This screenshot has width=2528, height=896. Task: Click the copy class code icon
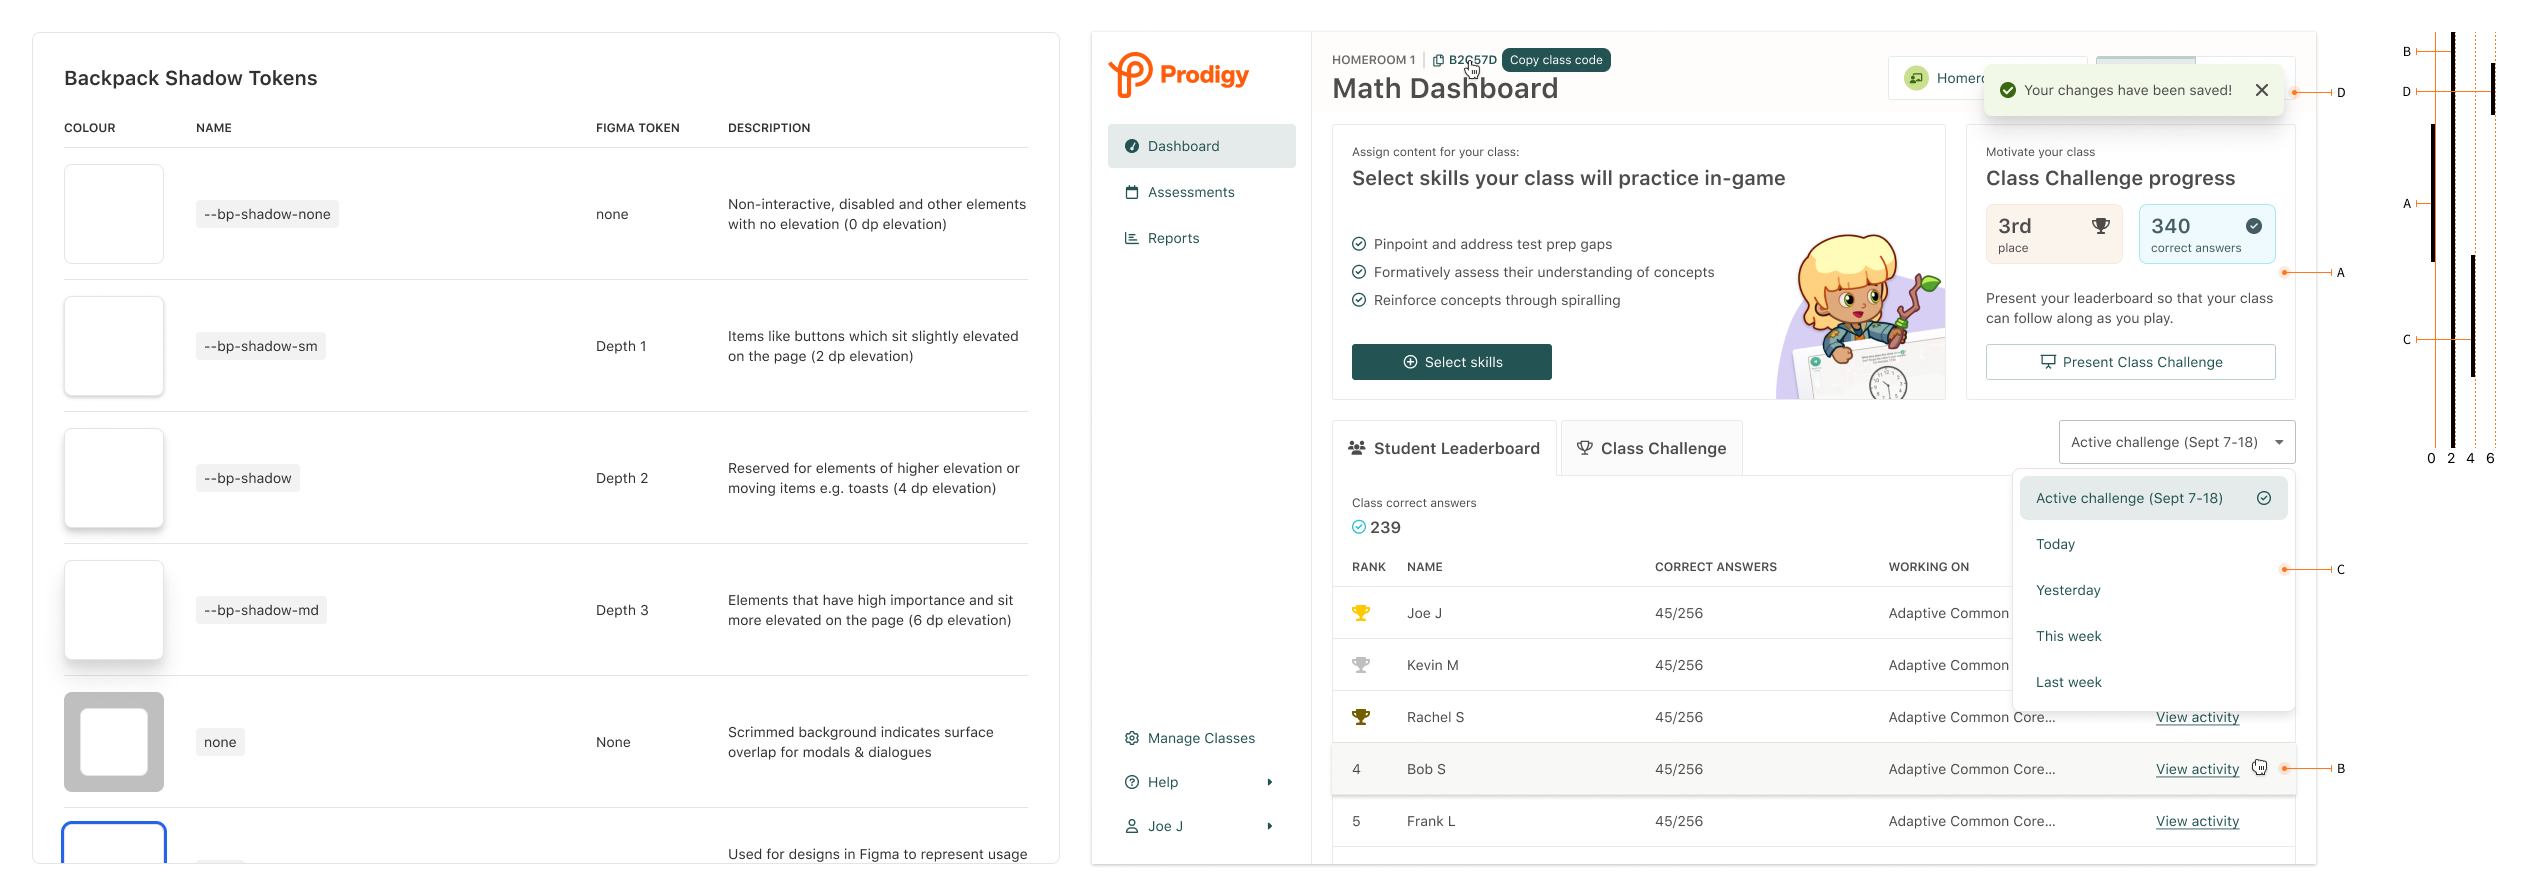point(1438,60)
